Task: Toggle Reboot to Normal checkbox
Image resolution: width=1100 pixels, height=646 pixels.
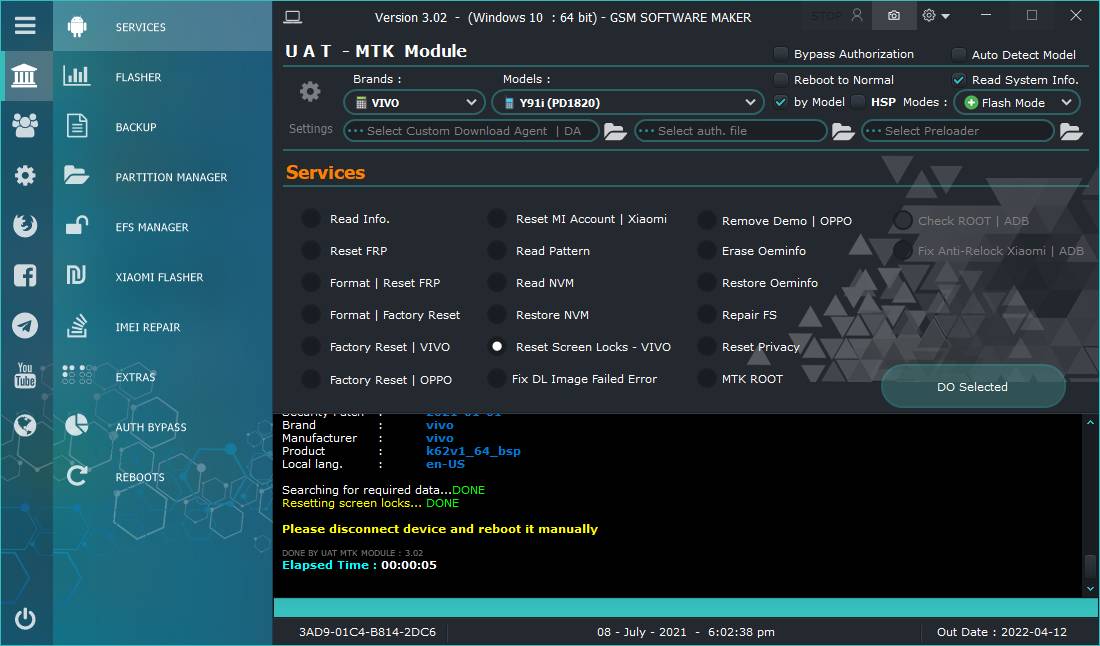Action: pyautogui.click(x=781, y=79)
